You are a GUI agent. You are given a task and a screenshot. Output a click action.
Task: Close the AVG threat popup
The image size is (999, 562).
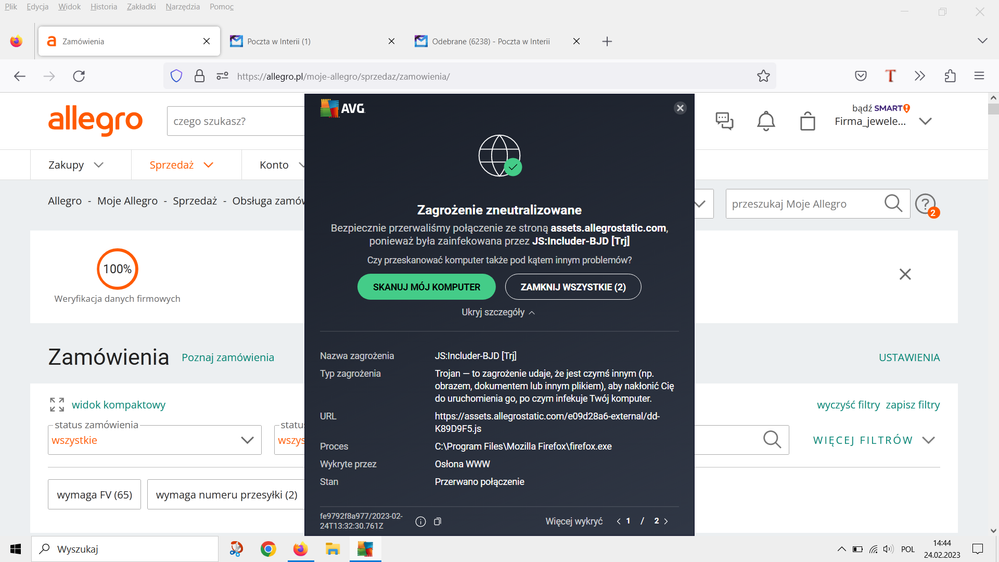coord(680,108)
